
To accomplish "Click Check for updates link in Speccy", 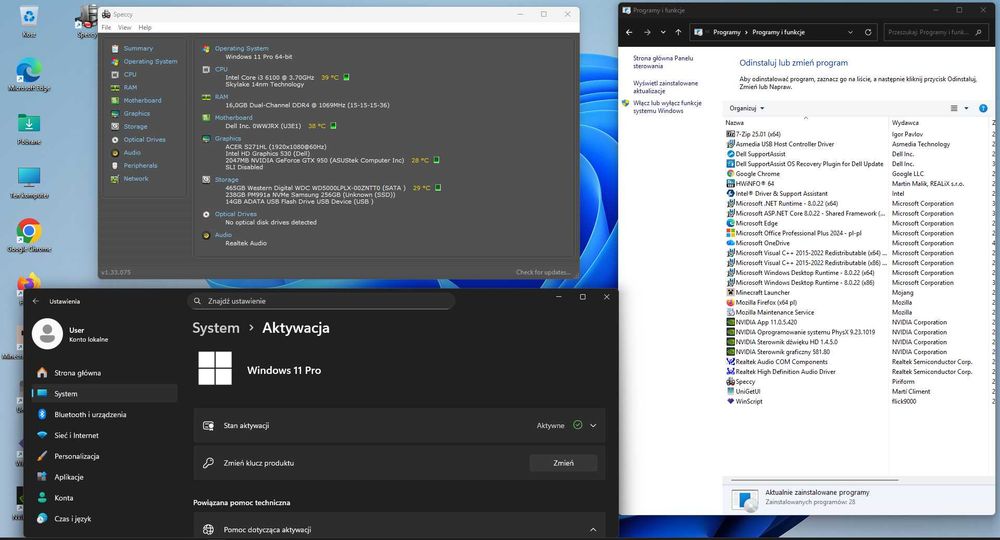I will tap(543, 272).
